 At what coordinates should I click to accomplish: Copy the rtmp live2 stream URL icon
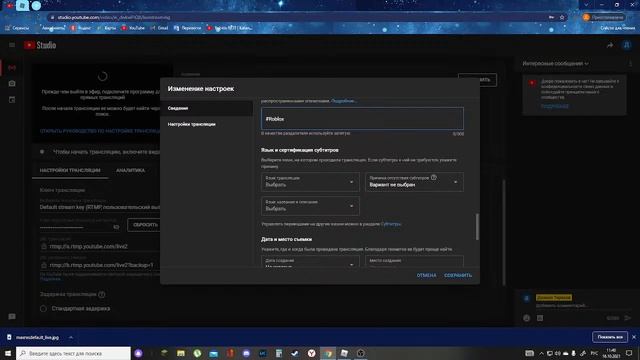coord(44,247)
